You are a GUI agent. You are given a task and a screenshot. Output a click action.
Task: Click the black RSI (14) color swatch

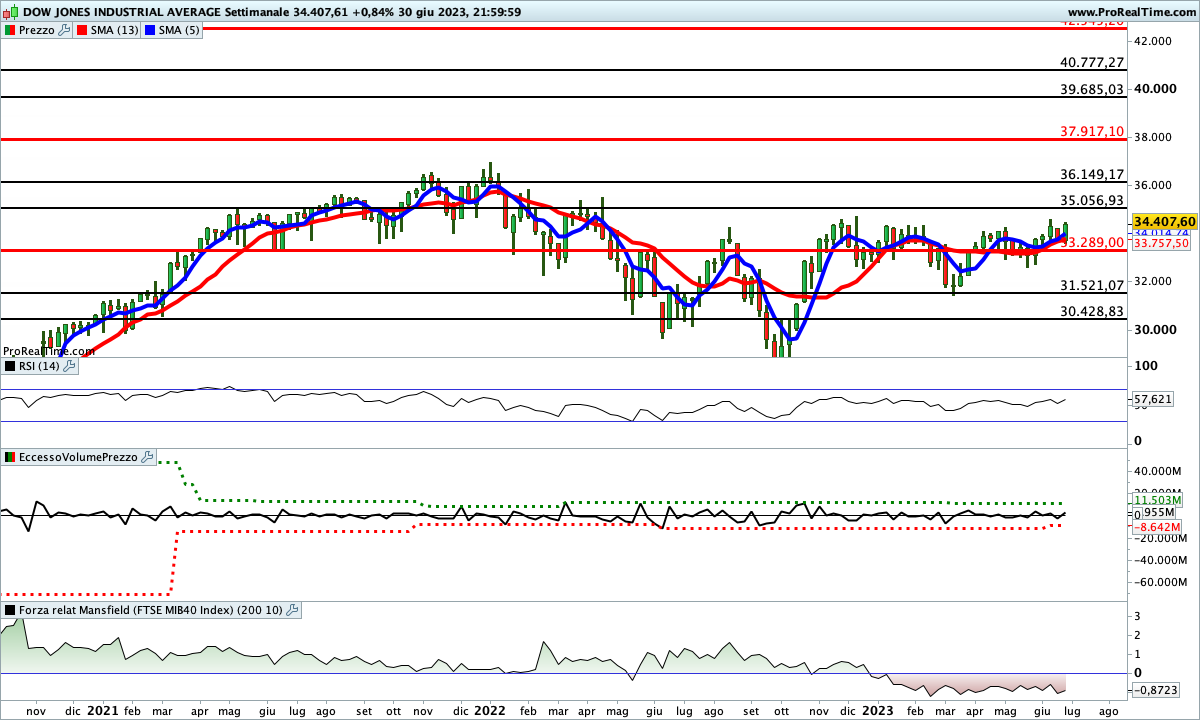[10, 366]
